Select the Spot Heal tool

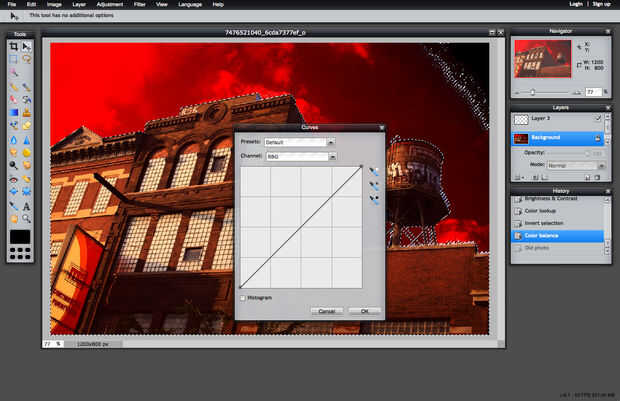26,179
